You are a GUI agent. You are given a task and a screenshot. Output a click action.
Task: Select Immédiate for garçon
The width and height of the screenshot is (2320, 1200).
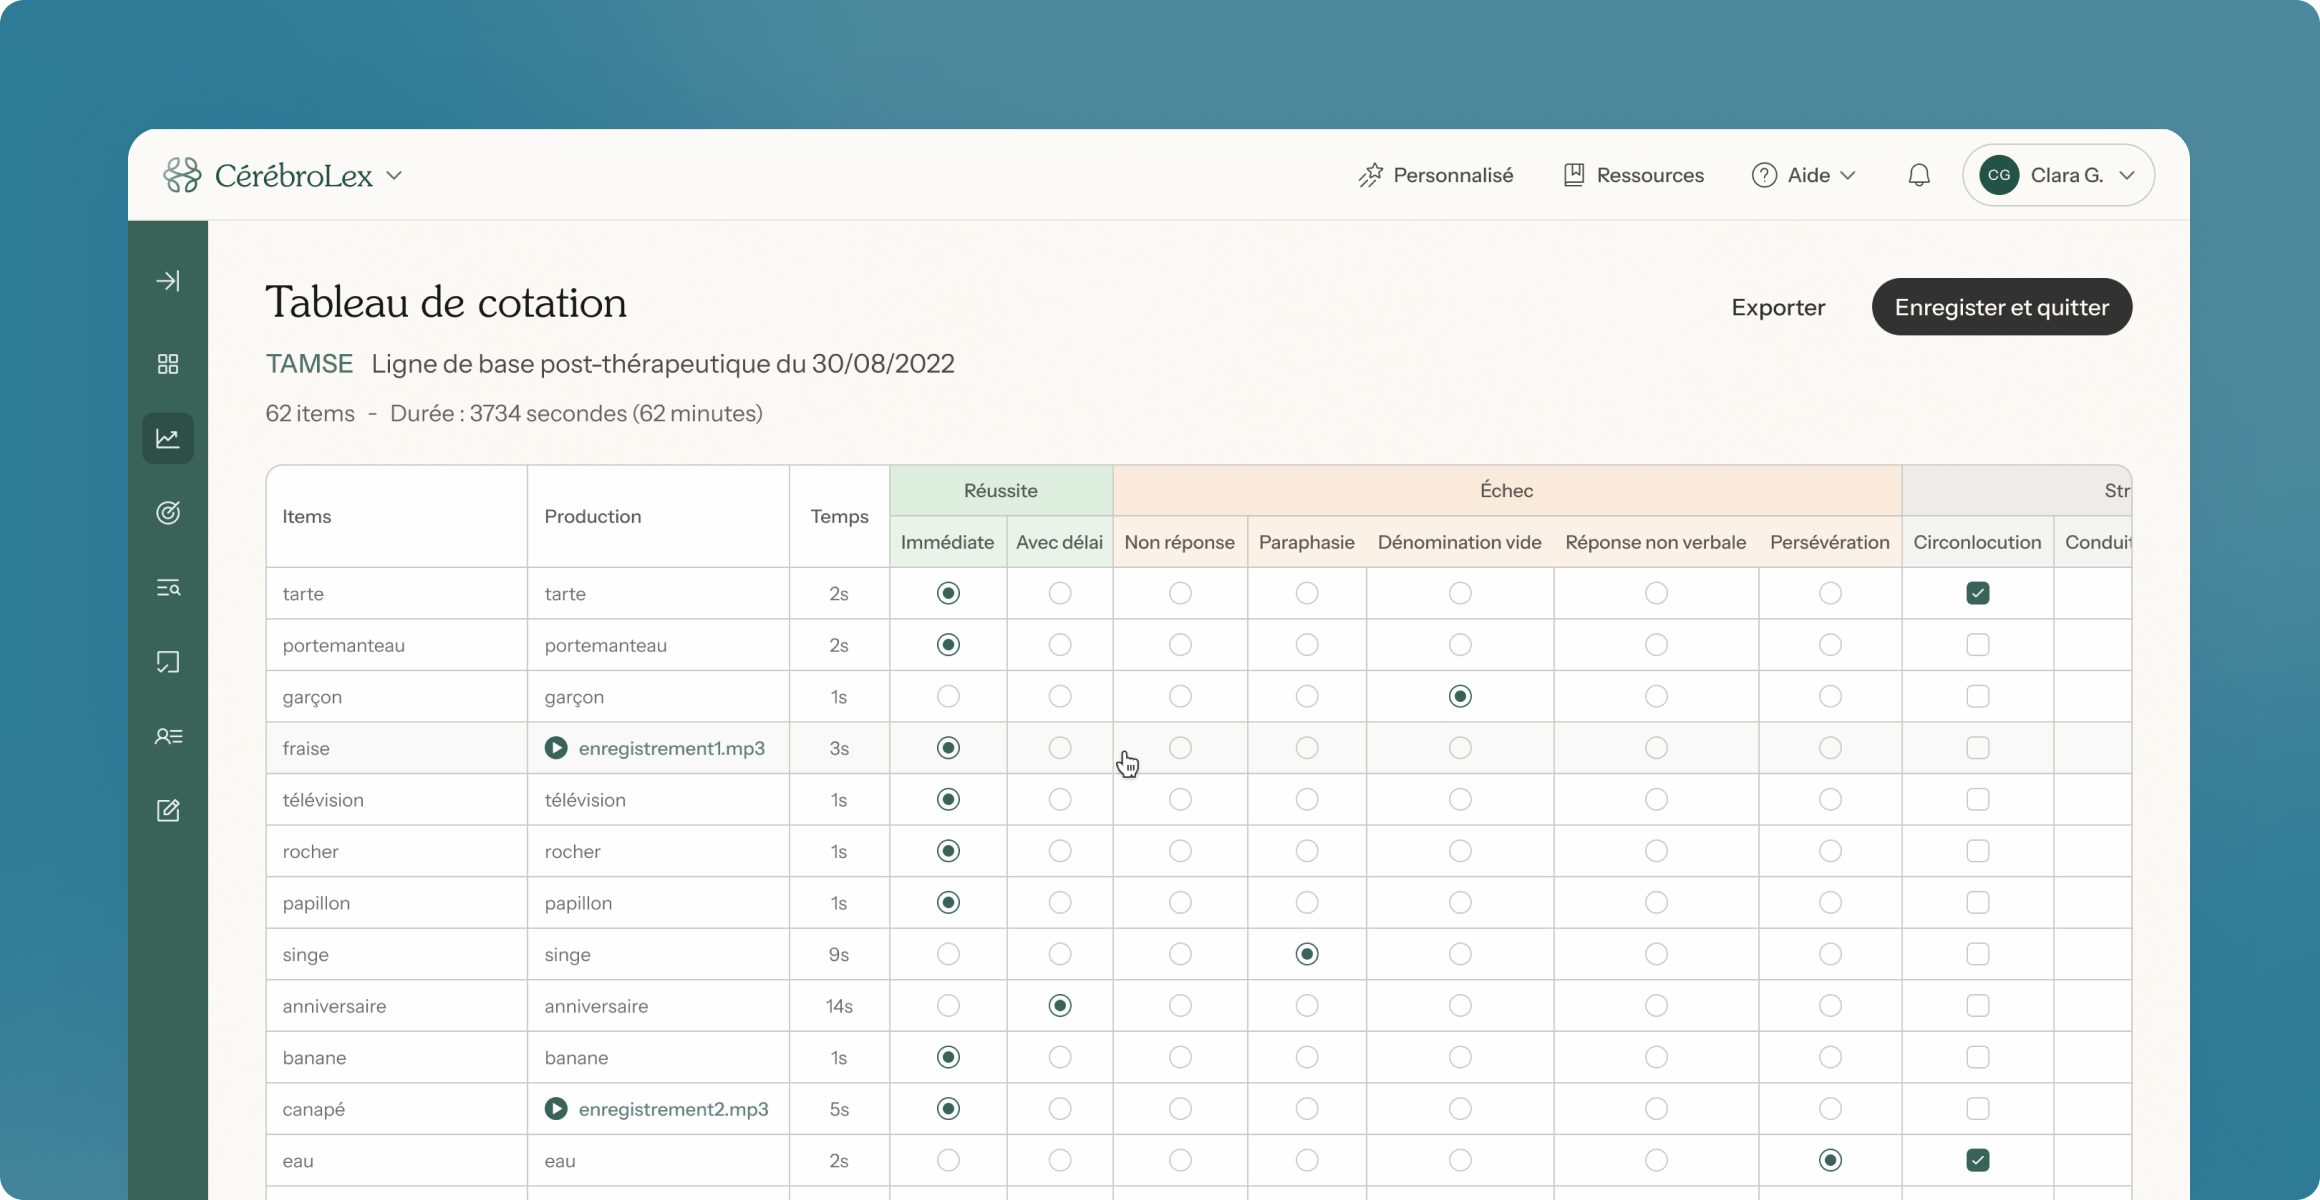[x=948, y=696]
